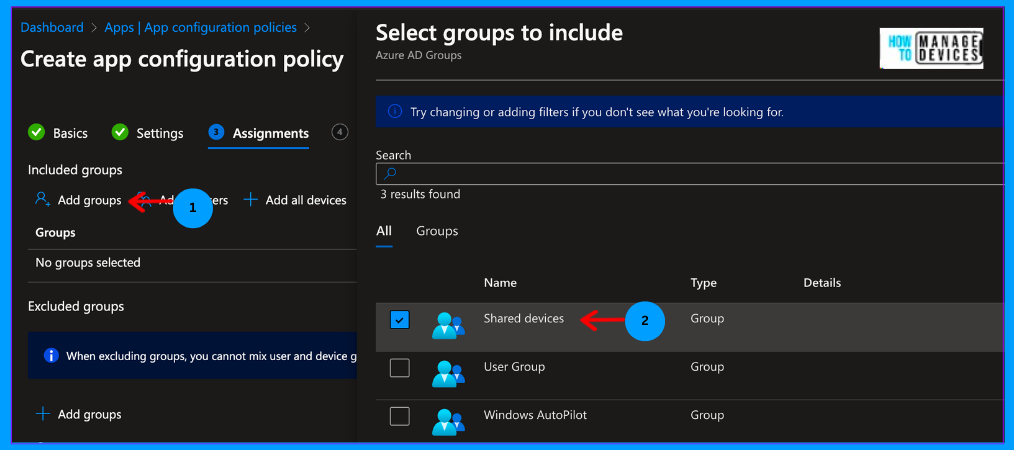Click the Settings green checkmark icon

click(x=120, y=133)
